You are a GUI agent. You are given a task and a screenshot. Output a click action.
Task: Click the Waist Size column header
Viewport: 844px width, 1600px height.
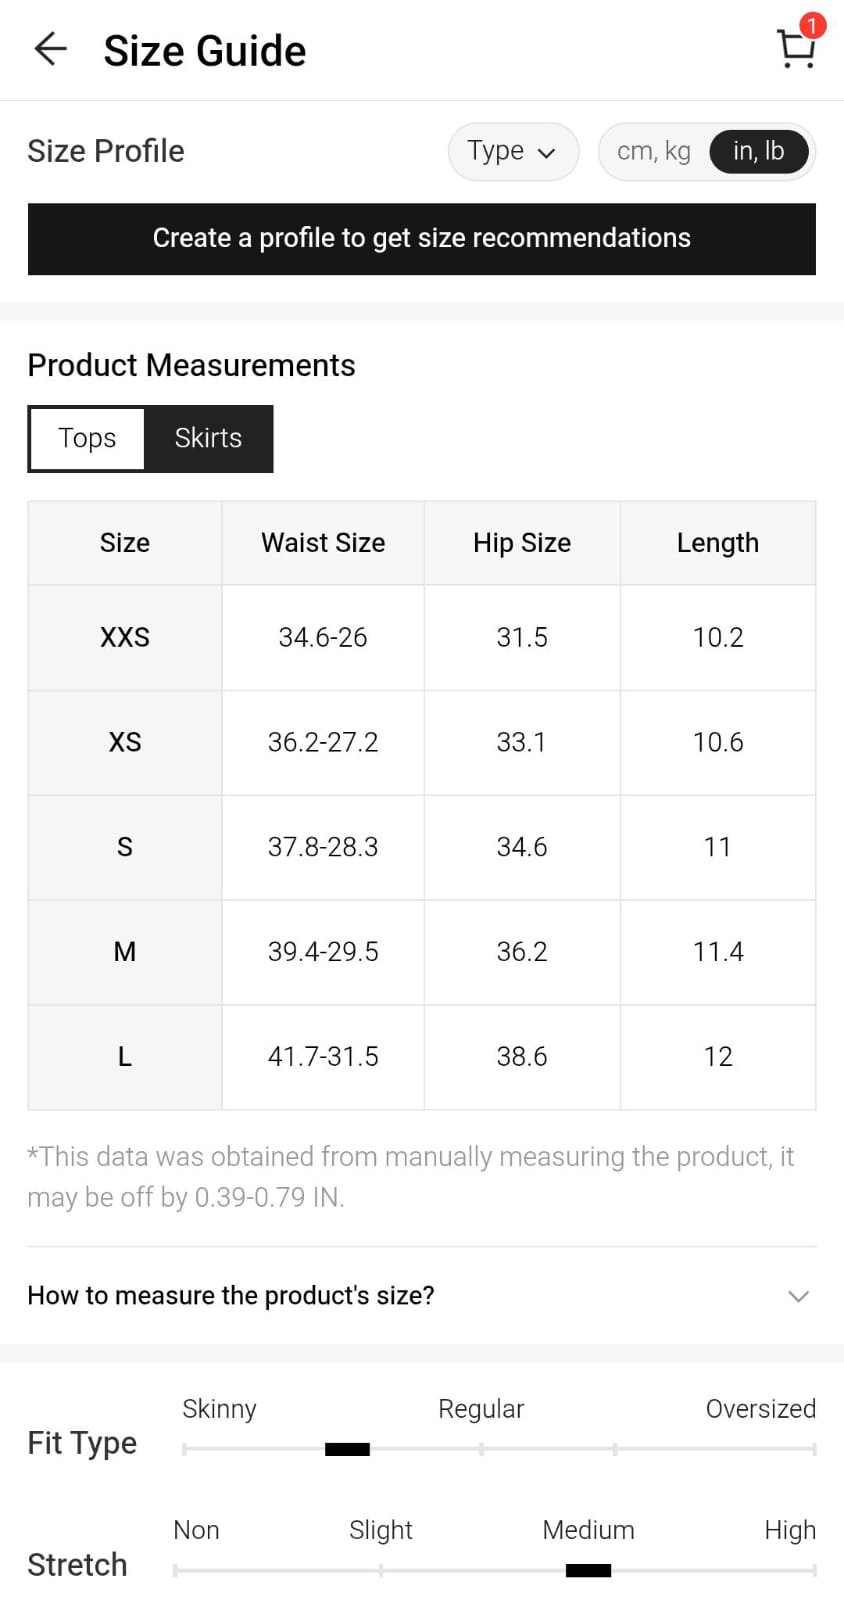[x=323, y=543]
